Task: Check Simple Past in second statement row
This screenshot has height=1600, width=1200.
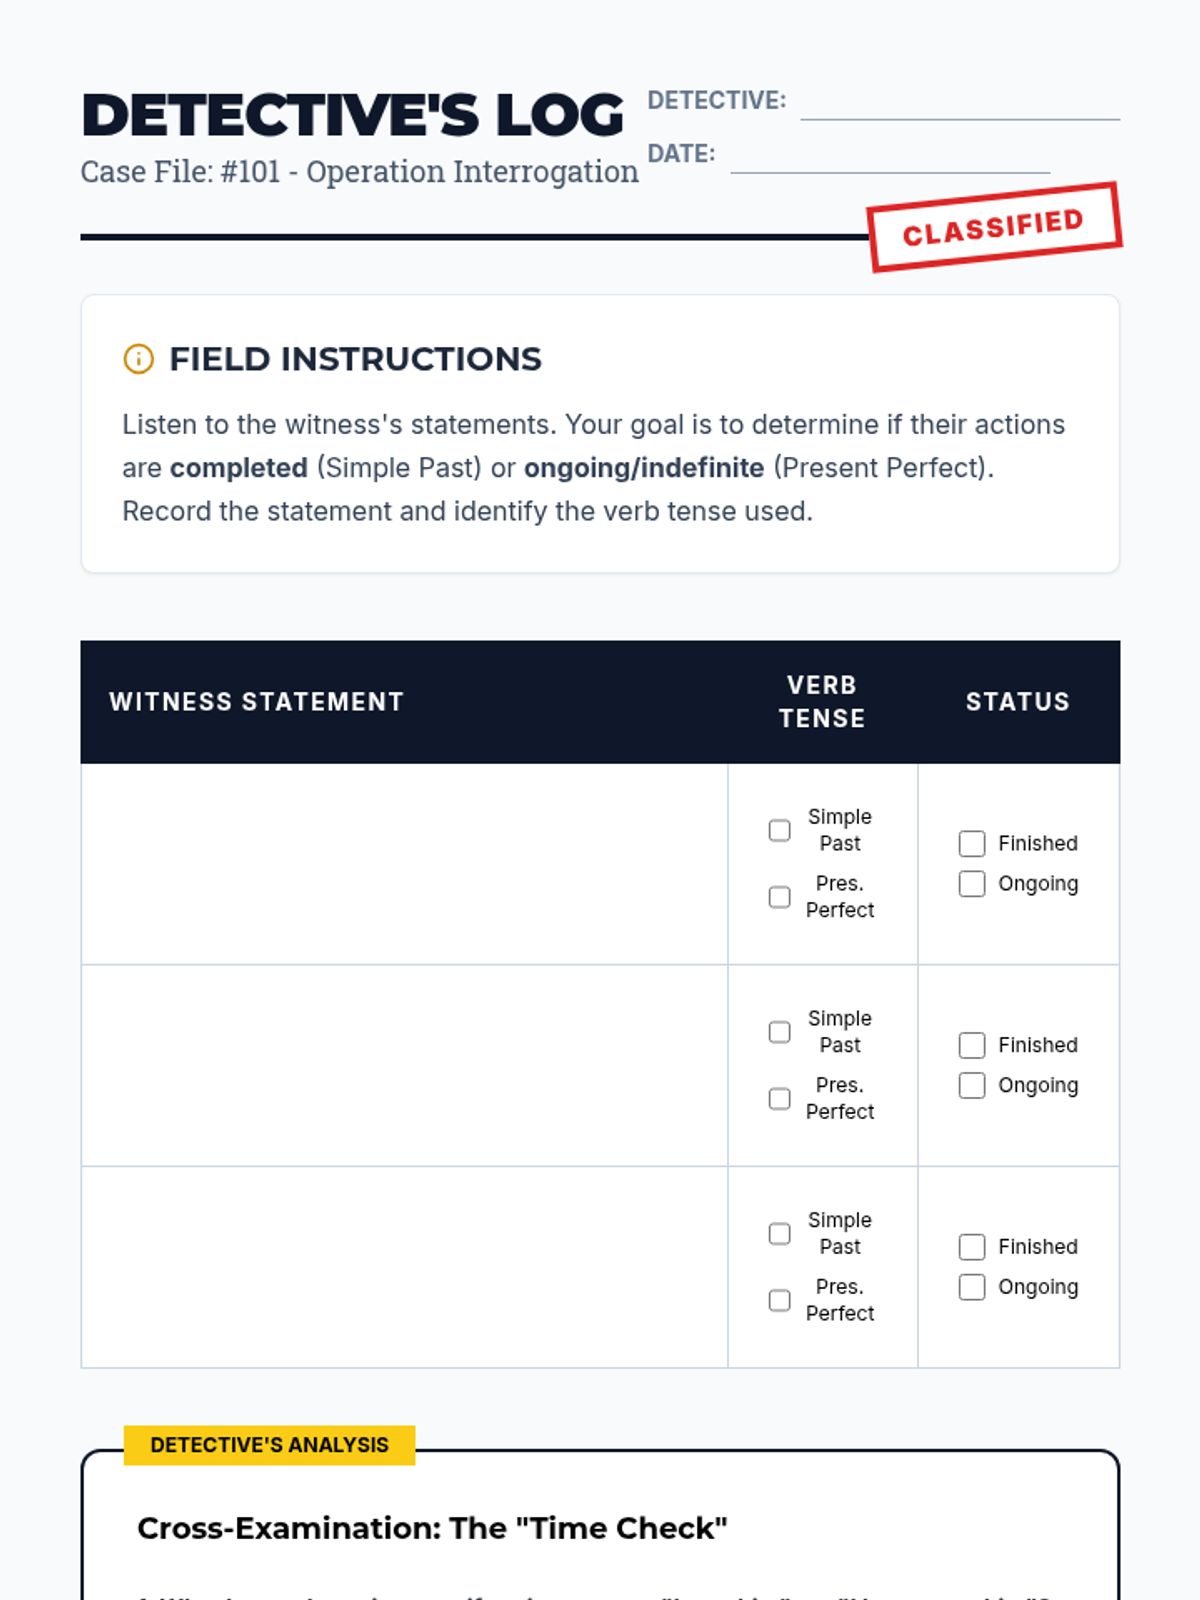Action: pos(779,1032)
